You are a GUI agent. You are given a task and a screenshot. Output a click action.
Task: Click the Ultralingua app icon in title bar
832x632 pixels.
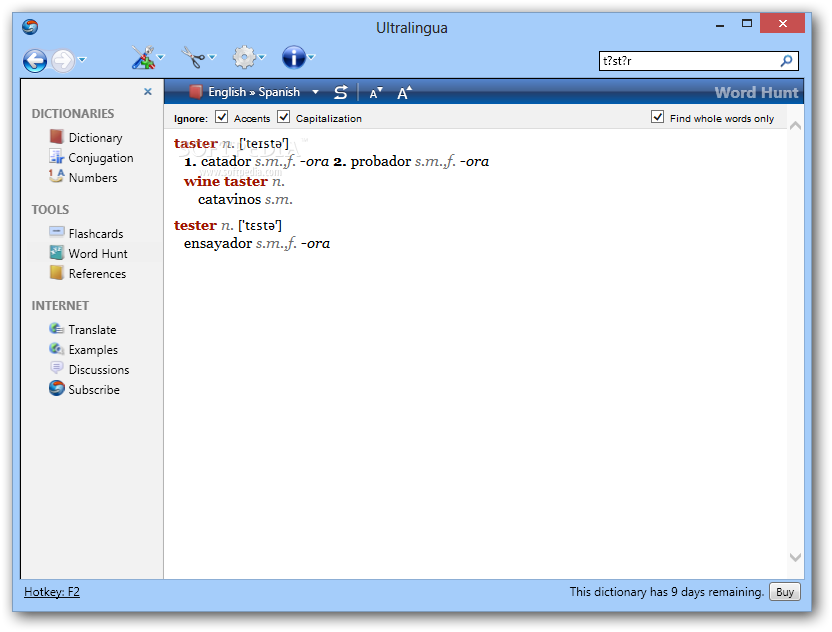(30, 27)
